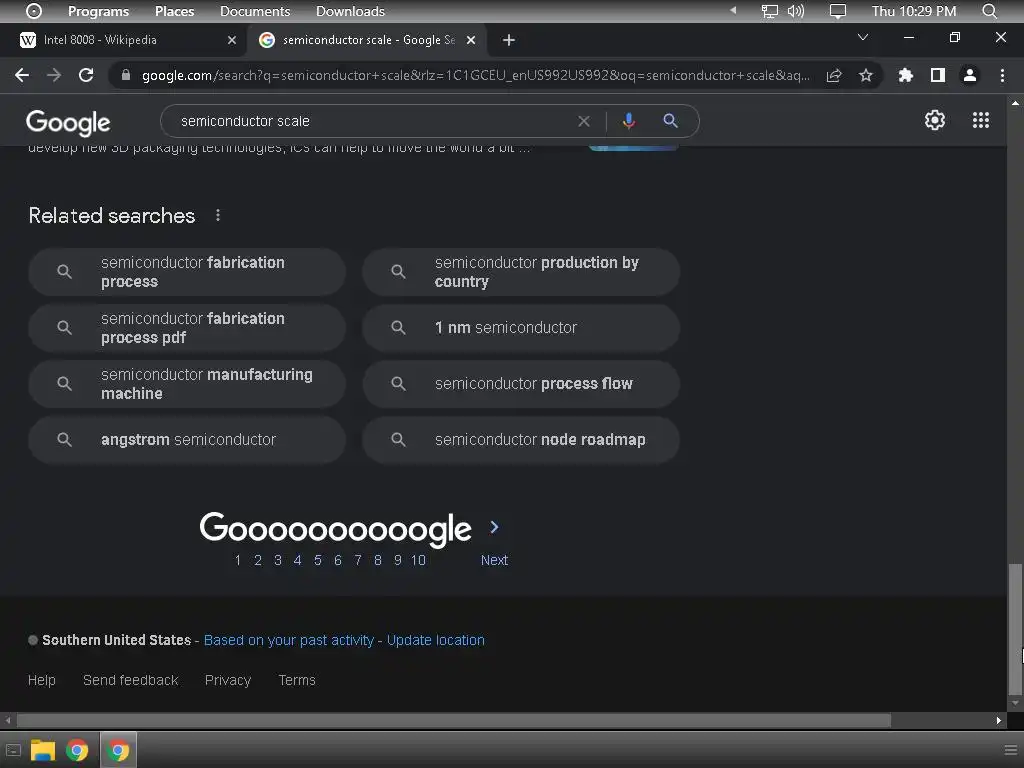Image resolution: width=1024 pixels, height=768 pixels.
Task: Clear the search box with the X
Action: [x=584, y=121]
